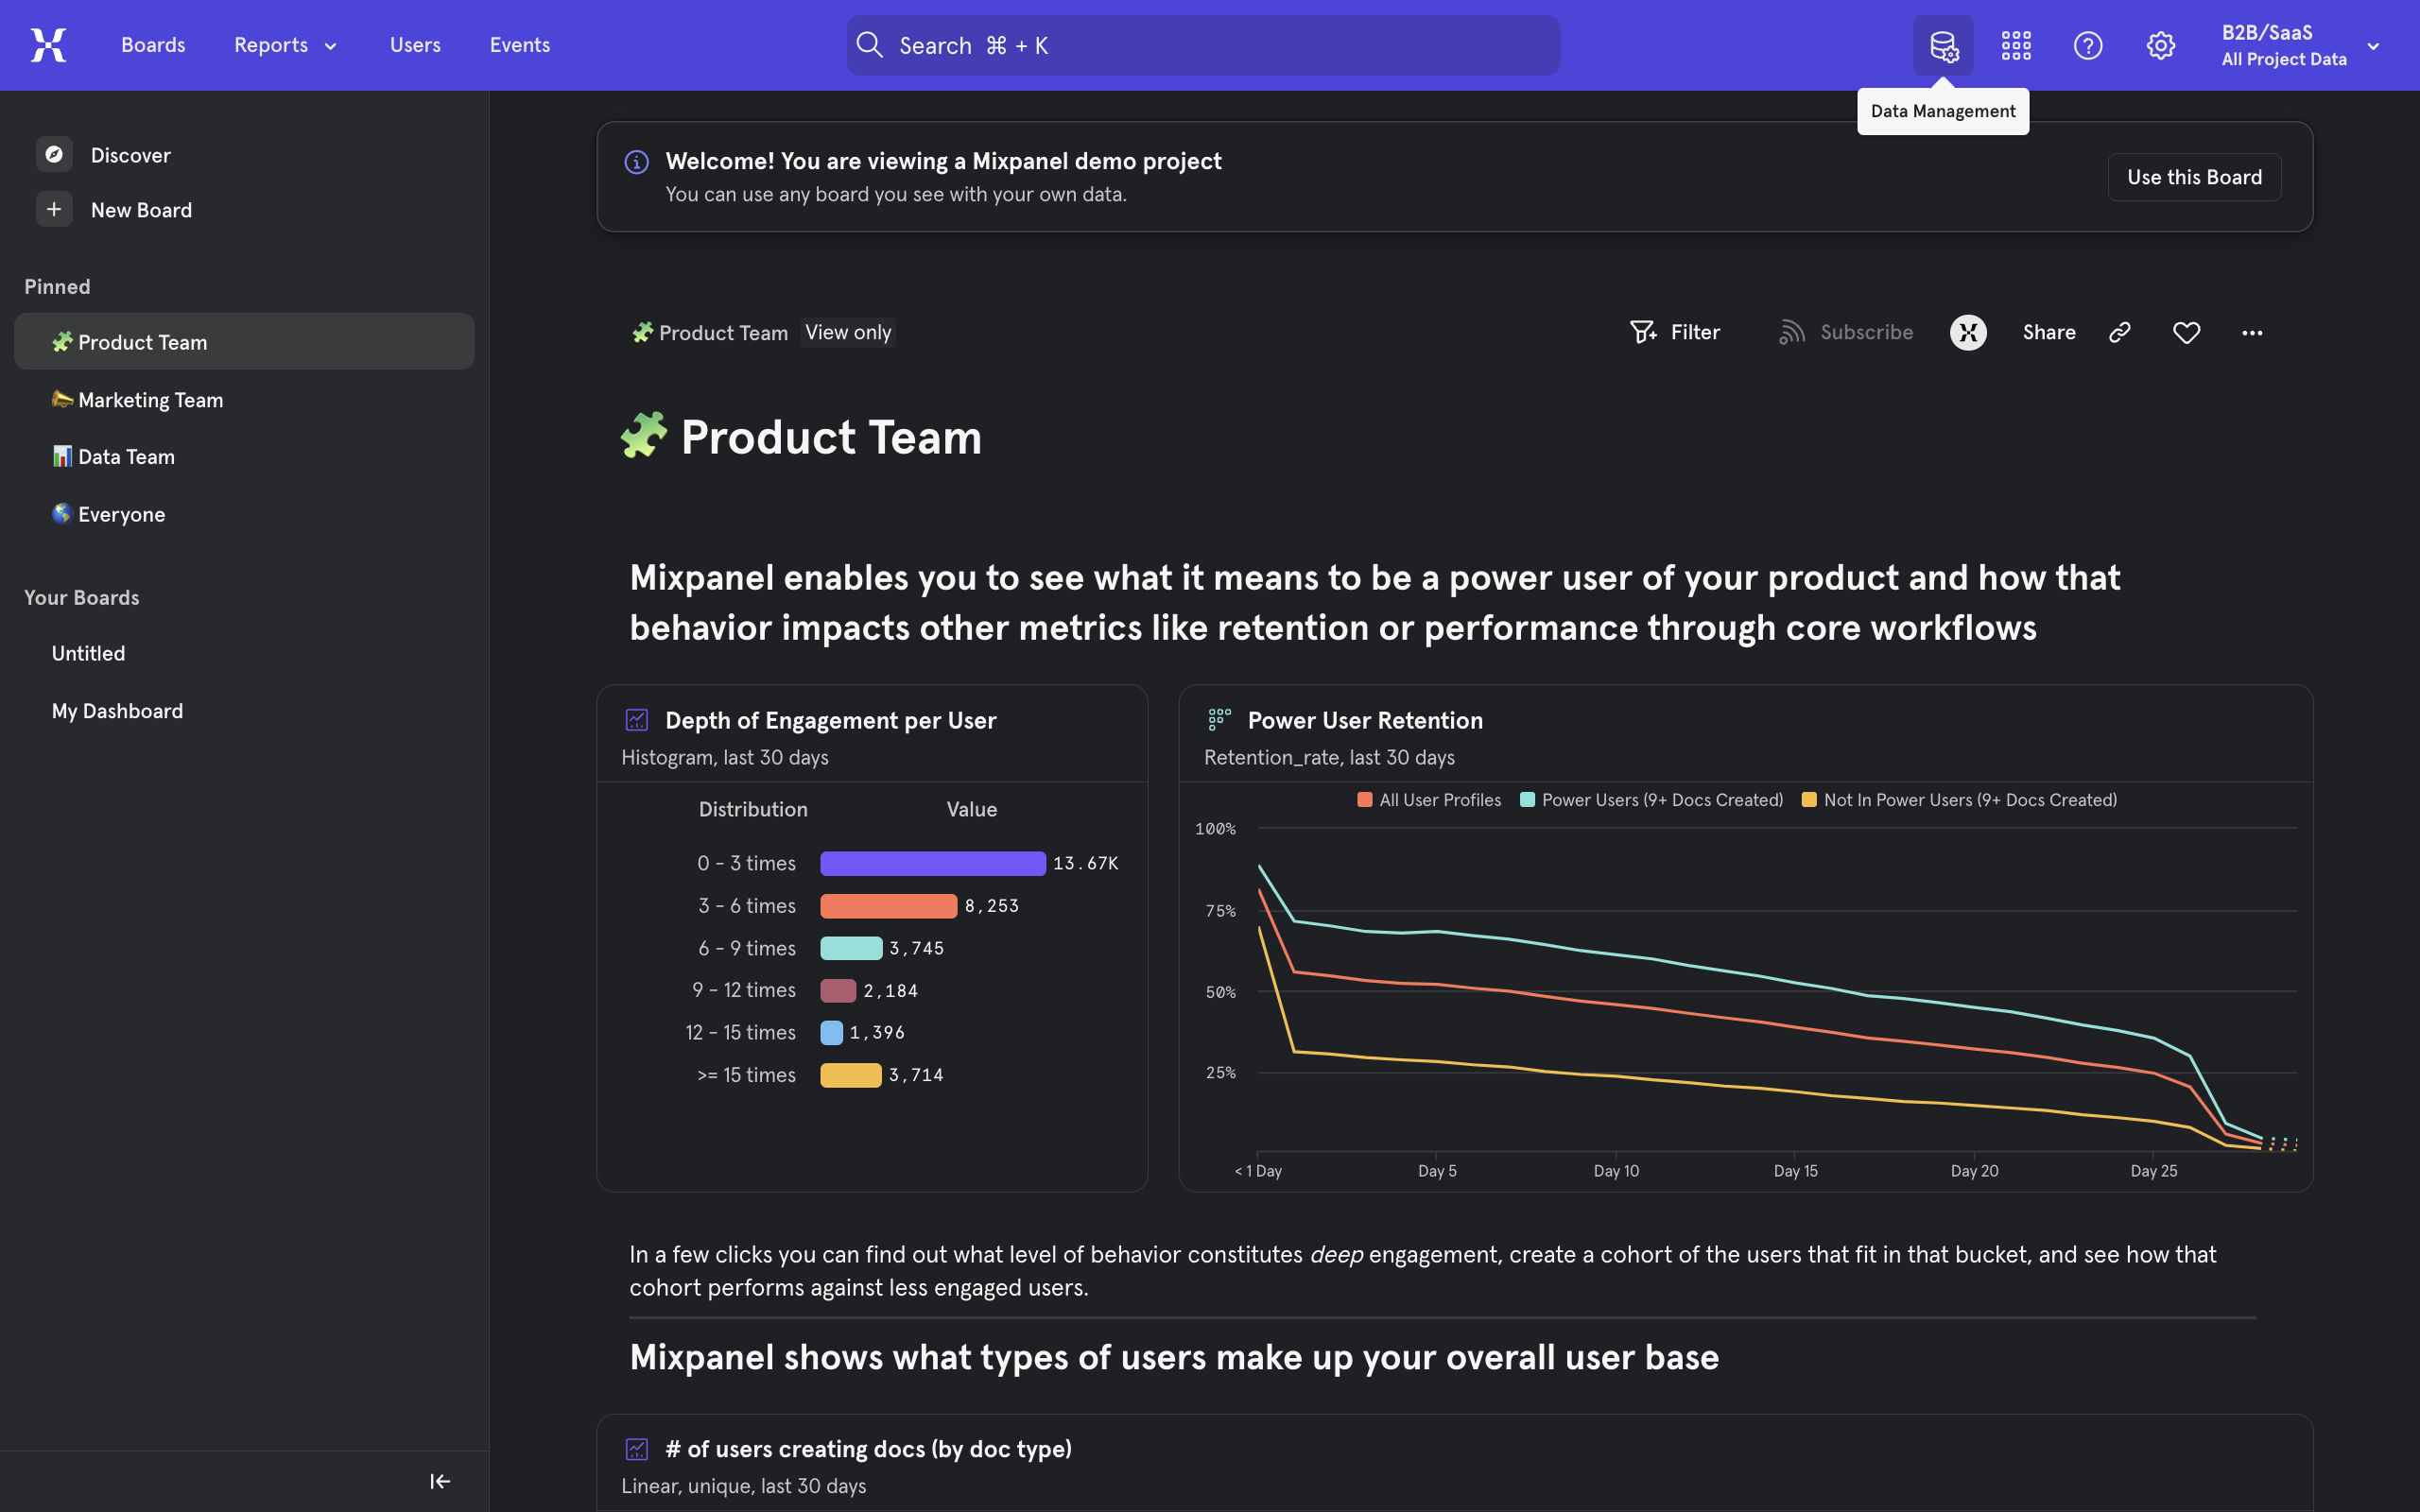Click the info icon in welcome banner

pyautogui.click(x=637, y=161)
